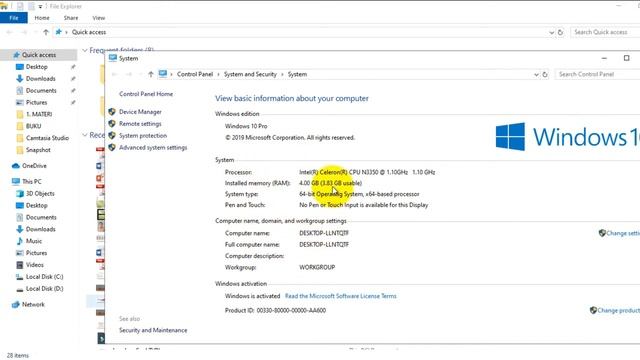This screenshot has height=360, width=640.
Task: Open Local Disk (C:)
Action: pos(44,277)
